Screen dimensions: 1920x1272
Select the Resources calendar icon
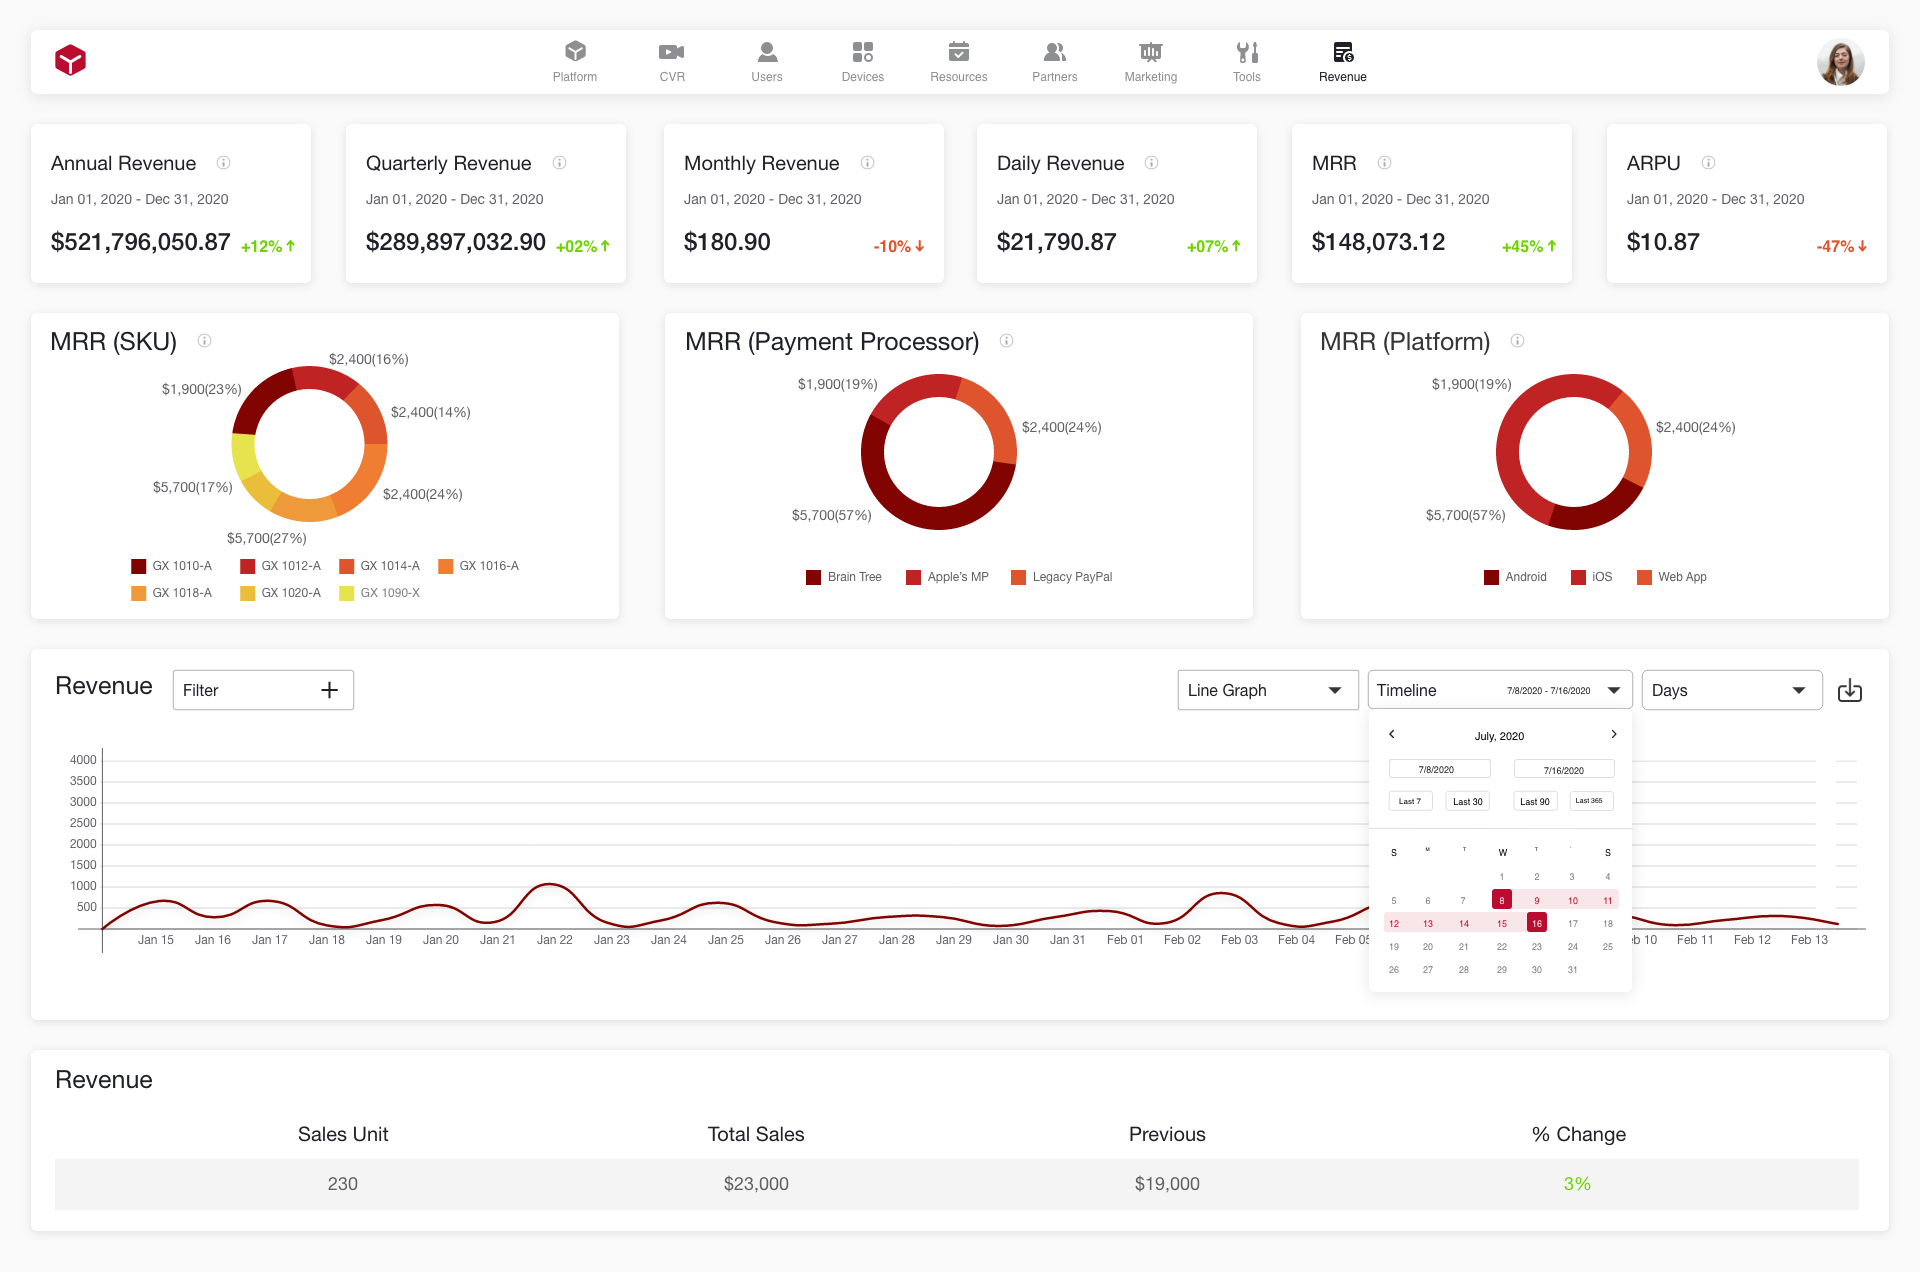point(958,52)
